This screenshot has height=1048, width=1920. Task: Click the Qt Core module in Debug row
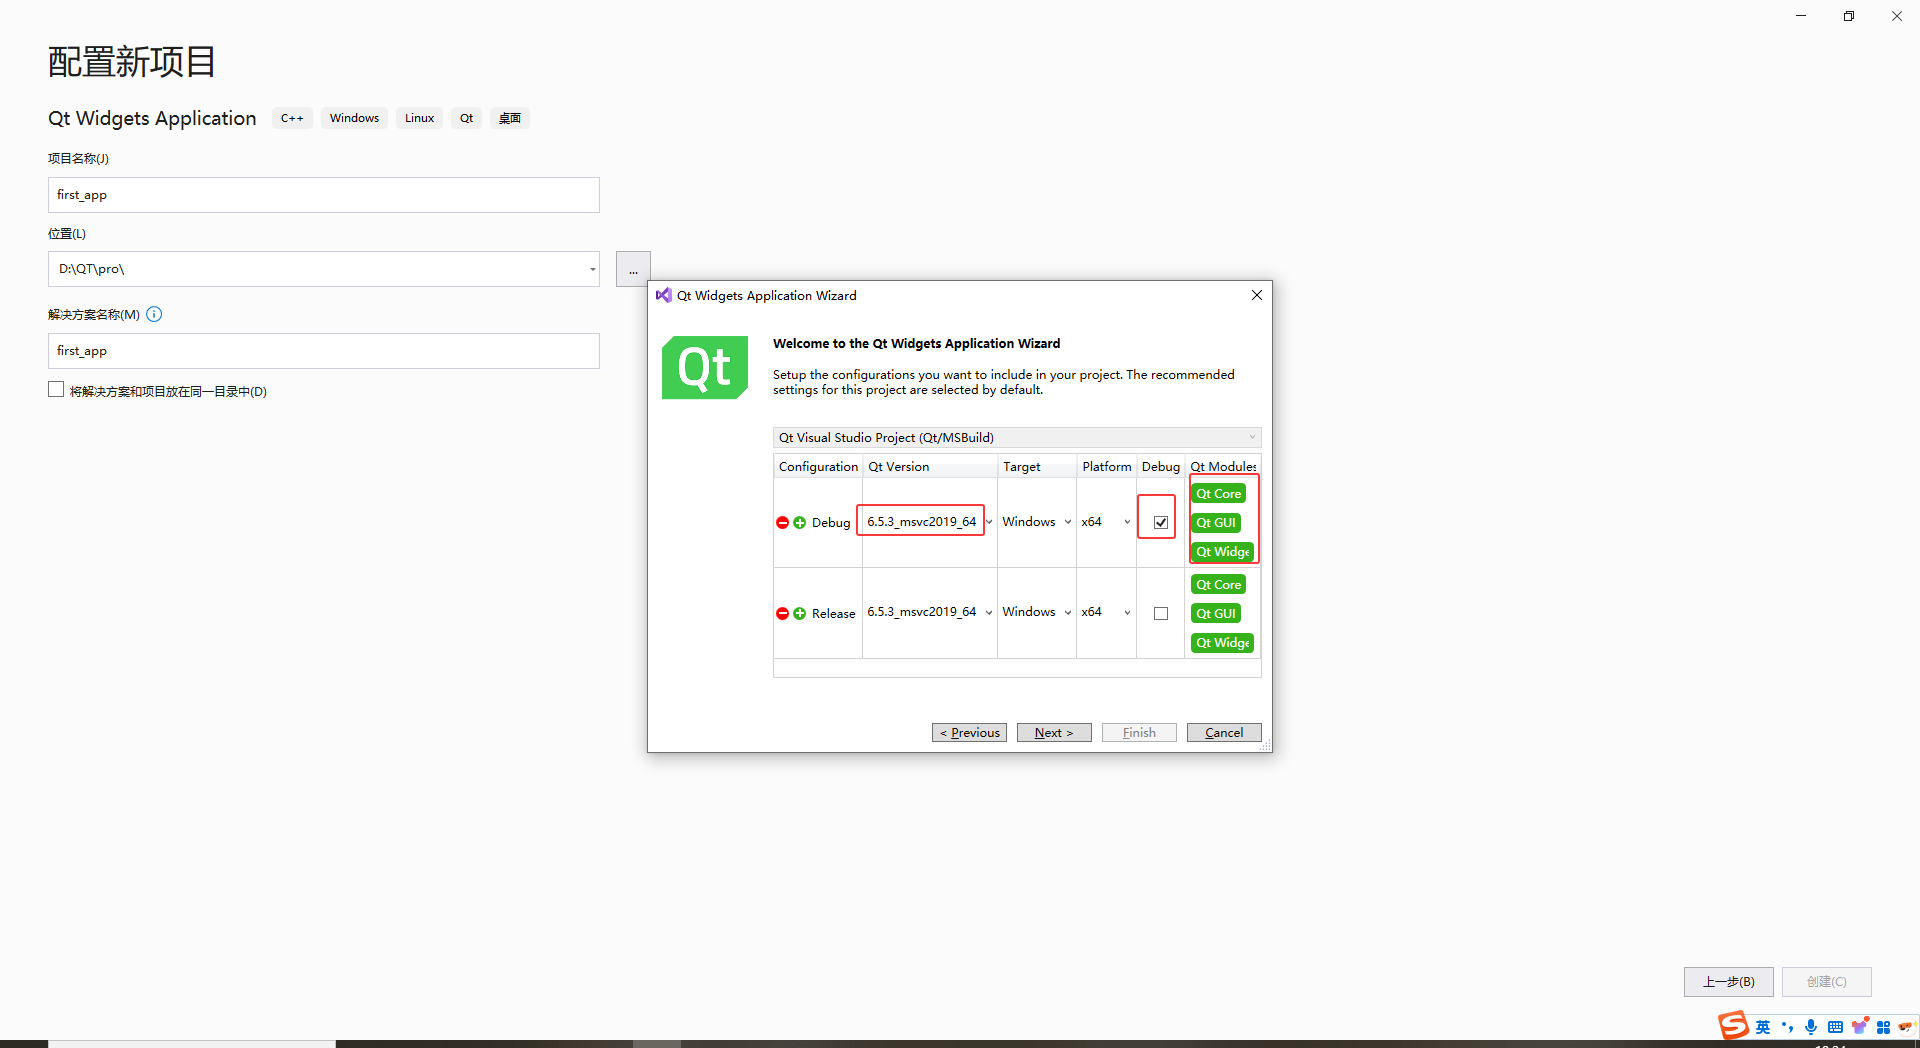click(1218, 494)
